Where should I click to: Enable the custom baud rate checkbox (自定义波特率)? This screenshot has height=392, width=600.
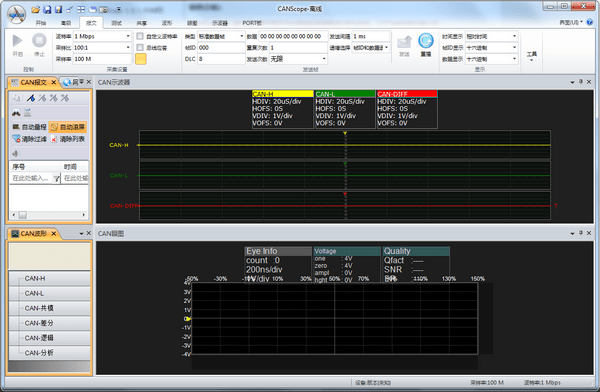140,36
